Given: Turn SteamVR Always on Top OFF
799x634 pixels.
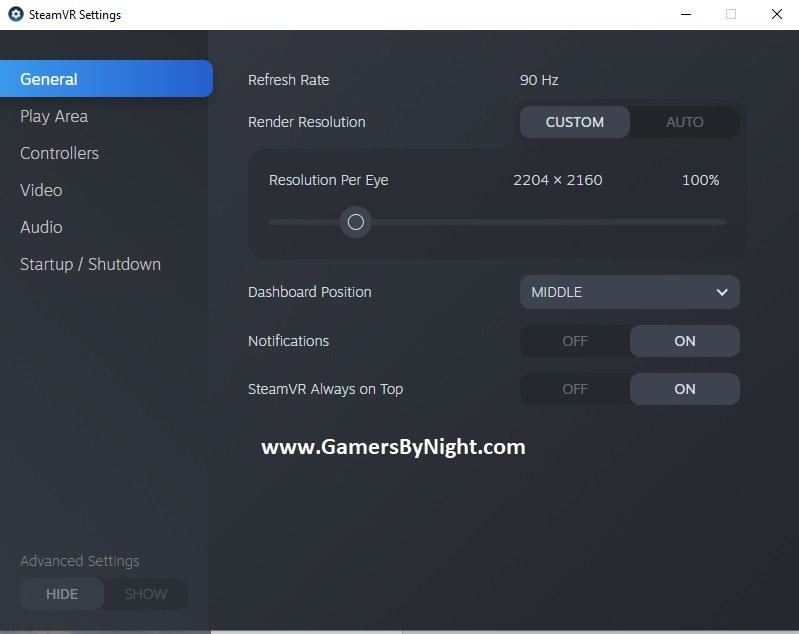Looking at the screenshot, I should (x=575, y=389).
